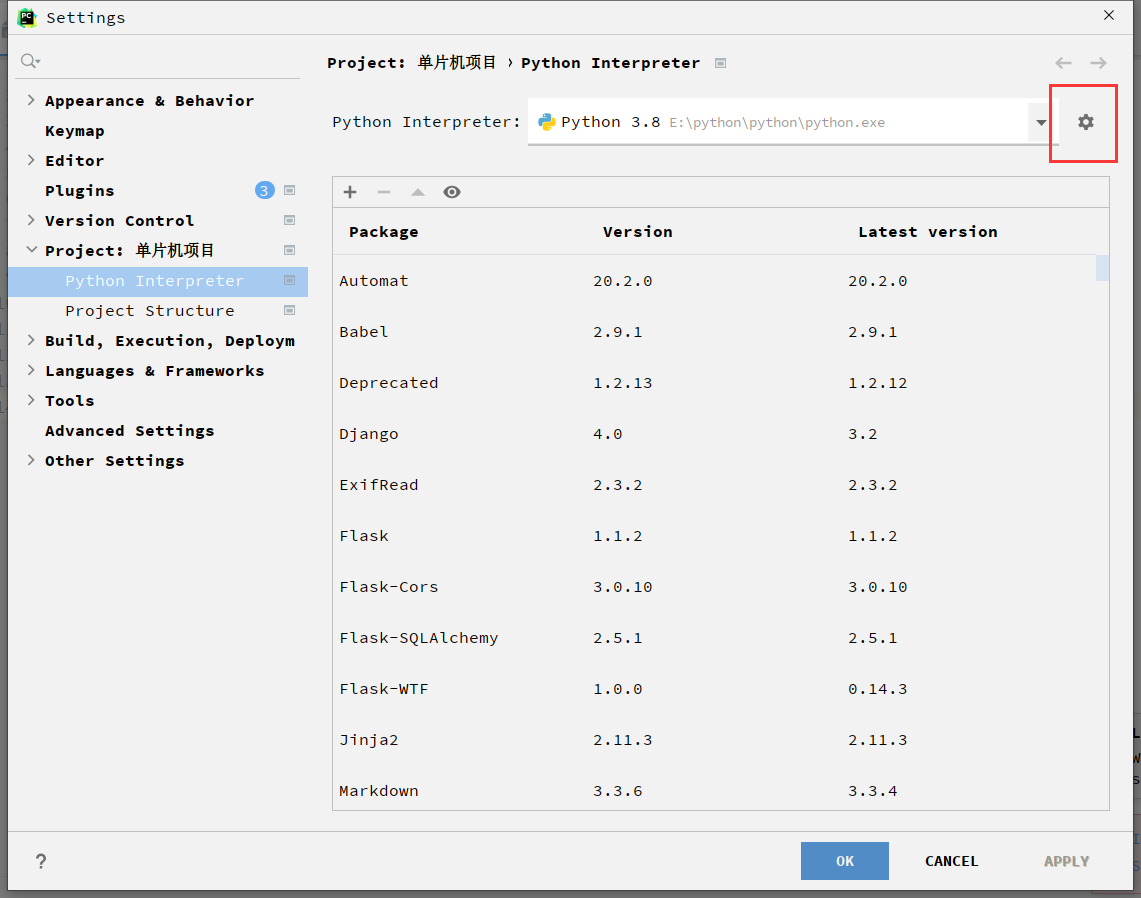Install a new package with the plus icon
Screen dimensions: 1141x898
point(350,191)
